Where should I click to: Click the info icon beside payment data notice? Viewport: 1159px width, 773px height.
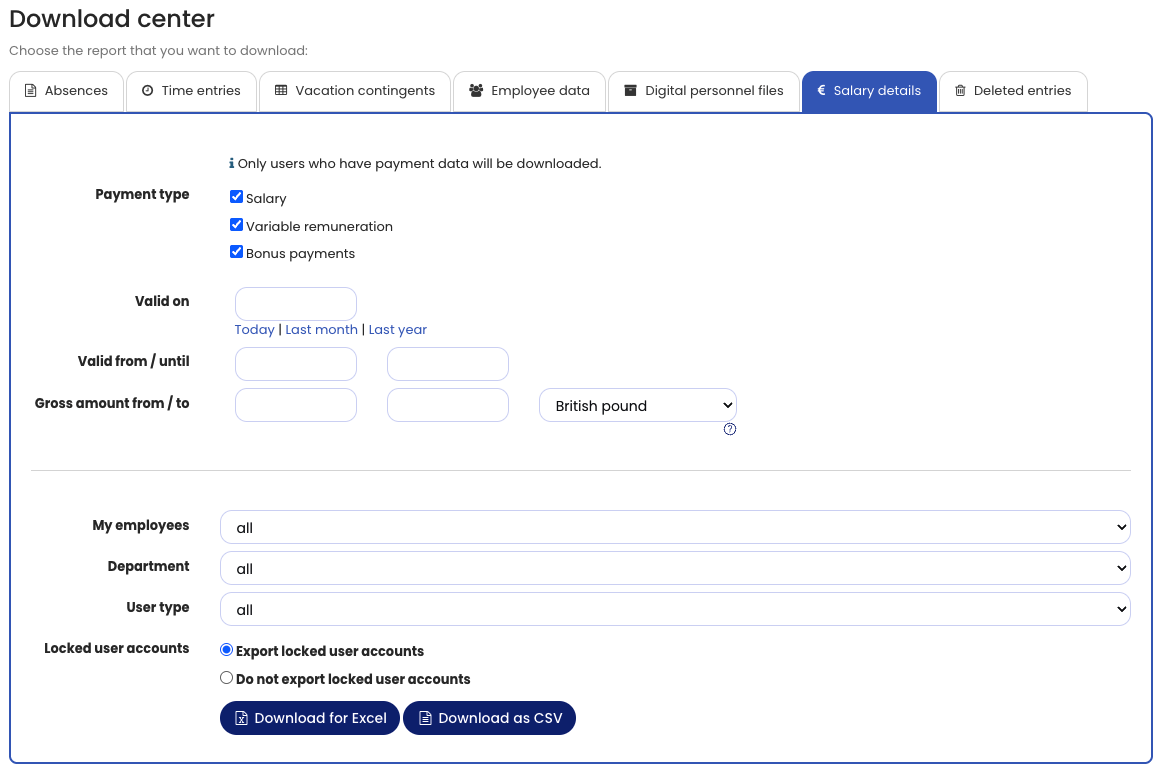pyautogui.click(x=231, y=163)
